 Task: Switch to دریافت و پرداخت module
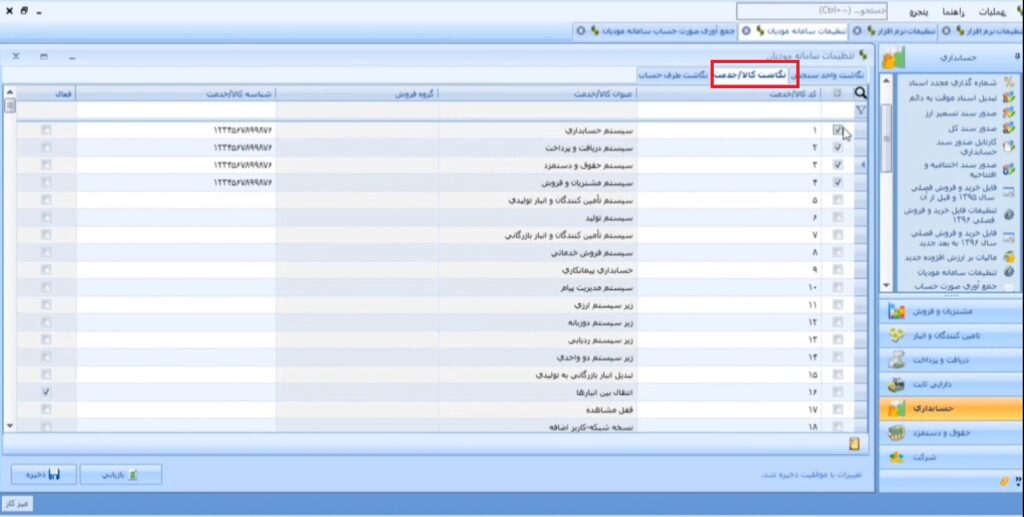tap(950, 360)
